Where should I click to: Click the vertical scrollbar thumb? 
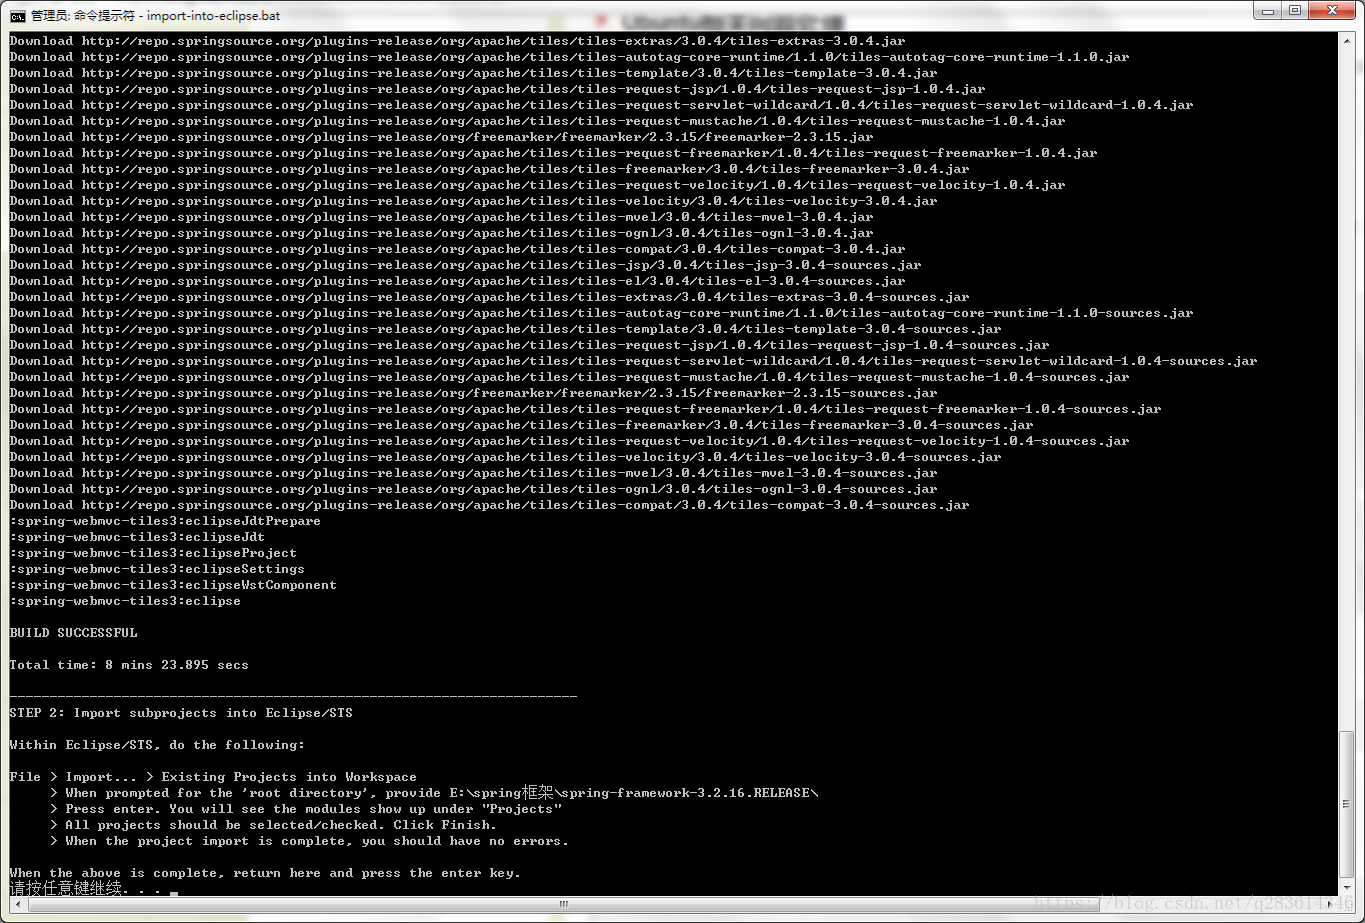click(x=1347, y=804)
